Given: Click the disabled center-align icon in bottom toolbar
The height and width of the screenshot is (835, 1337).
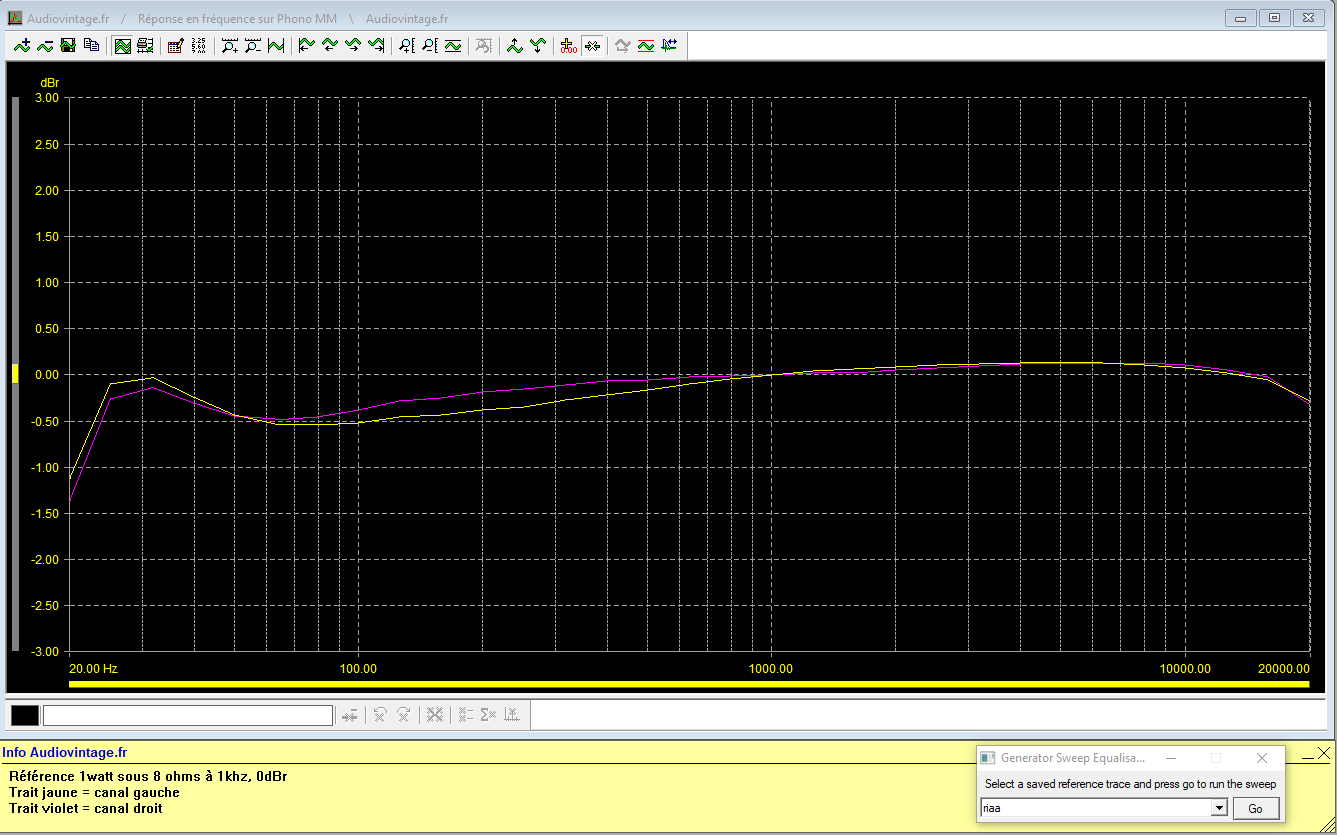Looking at the screenshot, I should 349,715.
